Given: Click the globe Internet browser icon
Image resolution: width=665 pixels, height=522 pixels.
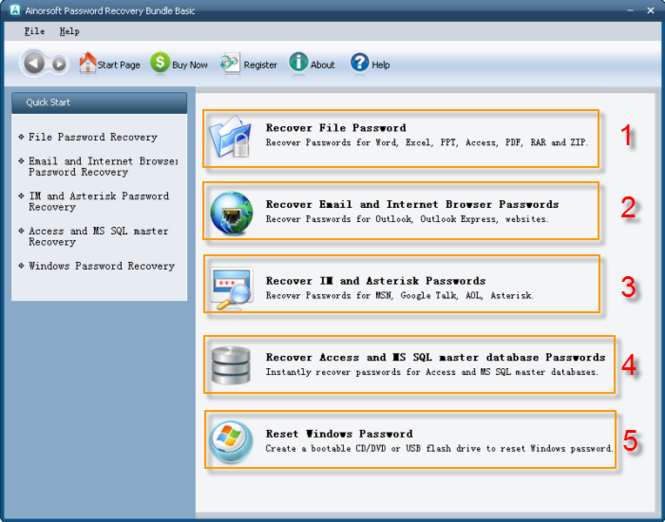Looking at the screenshot, I should point(232,213).
